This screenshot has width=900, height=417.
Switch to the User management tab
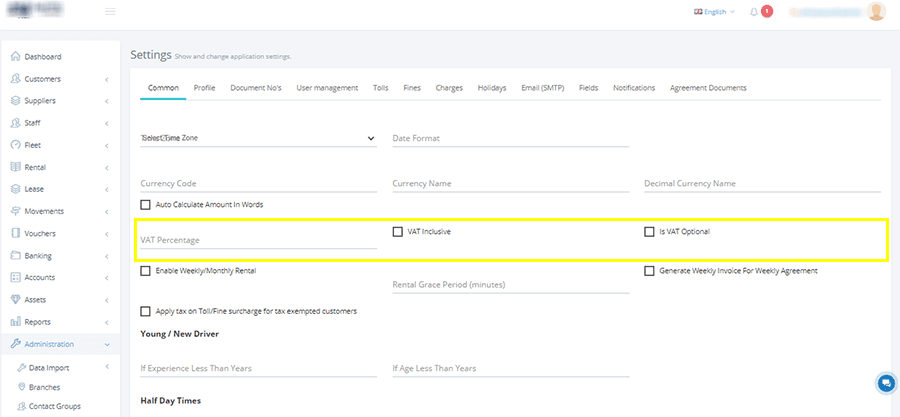click(327, 88)
